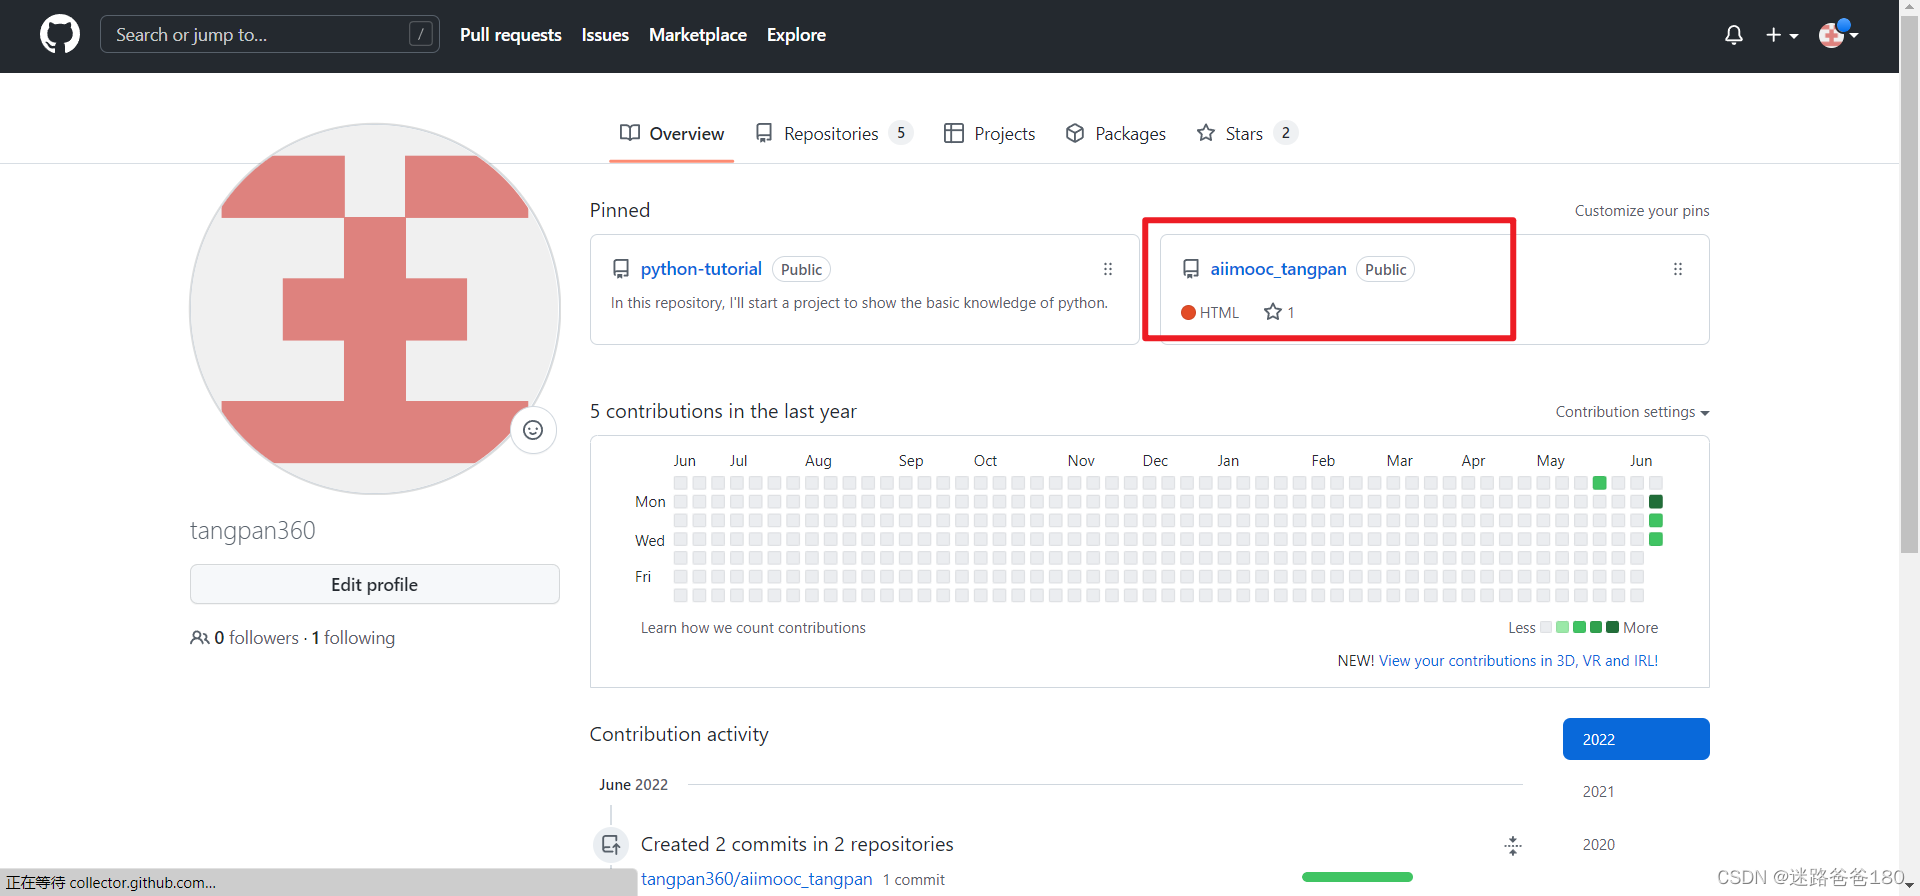Click the darkest green legend swatch near More
1920x896 pixels.
click(1612, 628)
